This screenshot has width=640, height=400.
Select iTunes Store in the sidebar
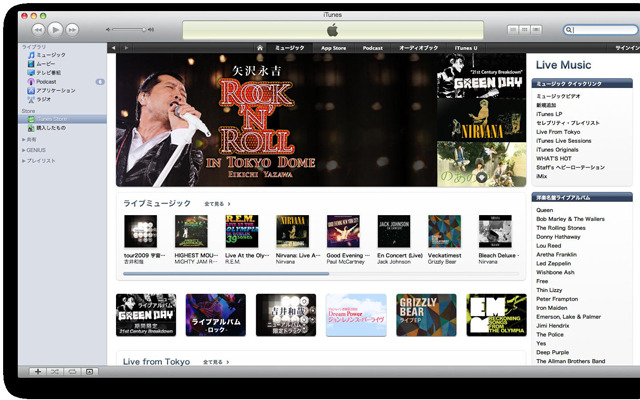coord(62,119)
